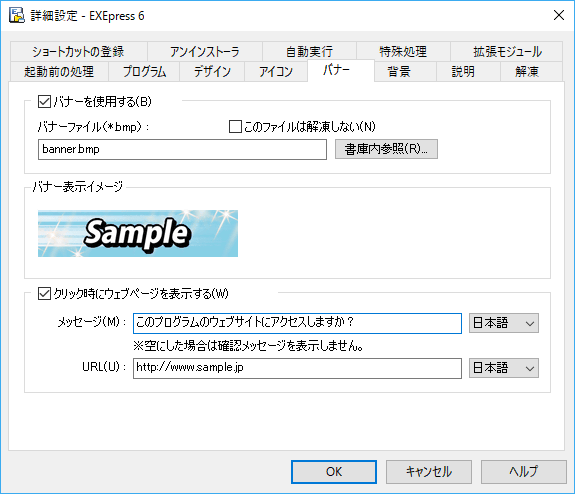Enable このファイルは解凍しない checkbox
This screenshot has width=575, height=494.
[235, 127]
